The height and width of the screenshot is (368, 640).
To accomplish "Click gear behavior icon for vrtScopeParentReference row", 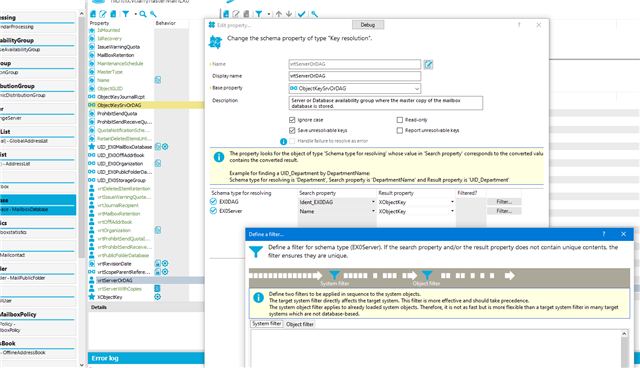I will click(x=165, y=272).
